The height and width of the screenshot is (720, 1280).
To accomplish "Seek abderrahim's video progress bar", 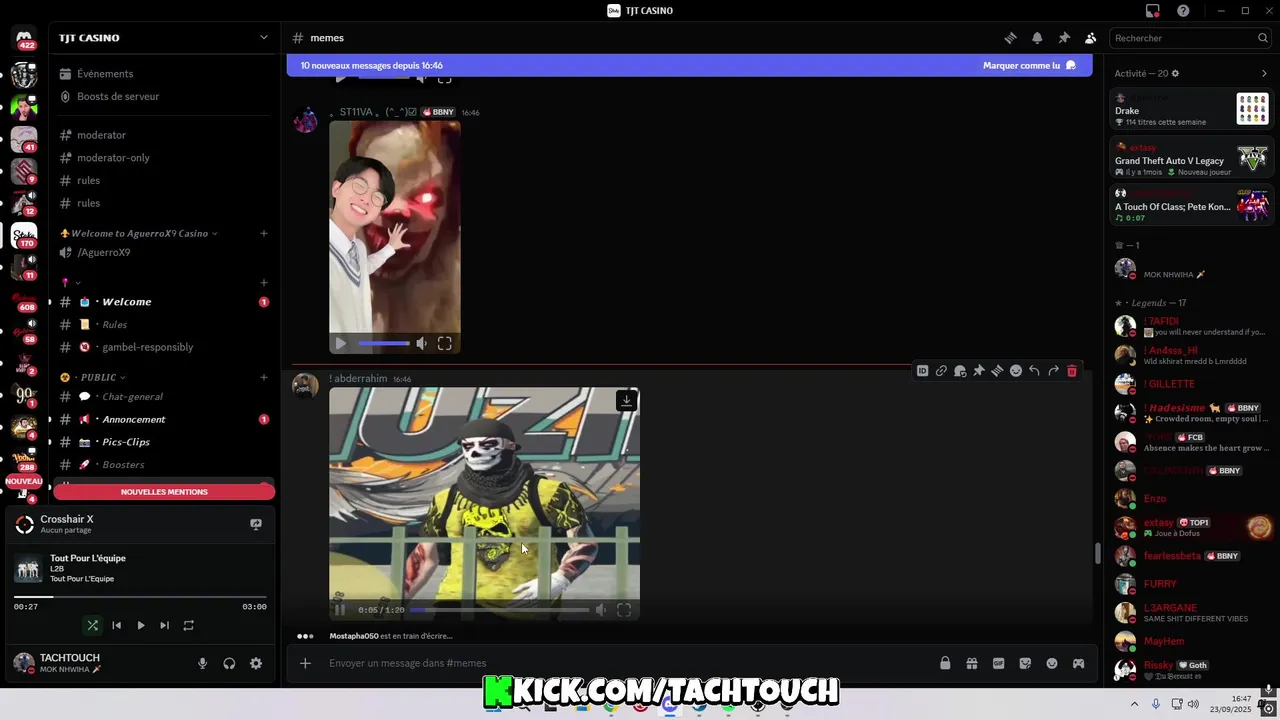I will pos(499,609).
